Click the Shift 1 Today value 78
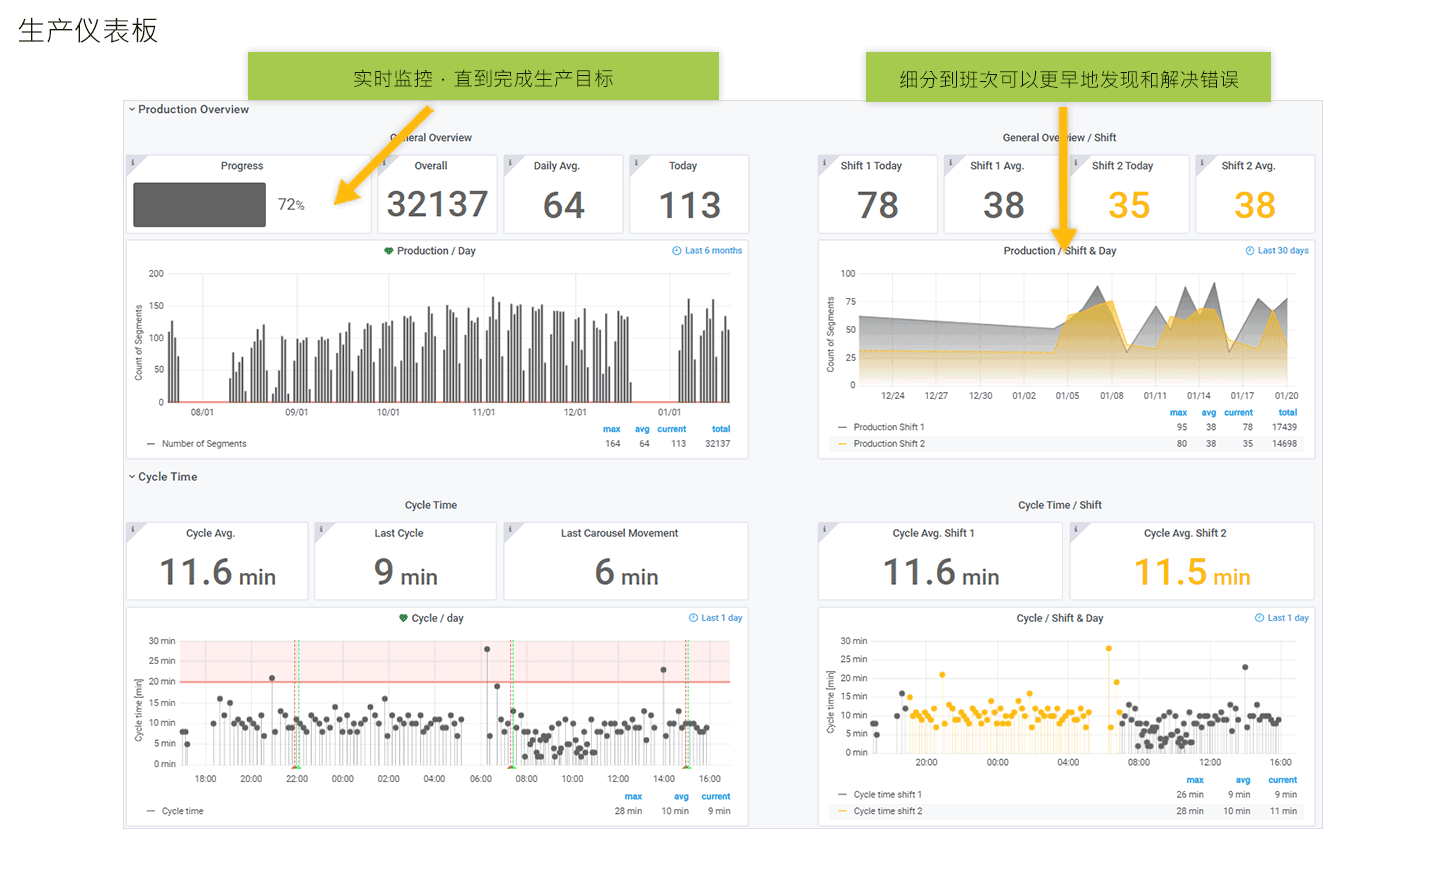 pos(877,205)
